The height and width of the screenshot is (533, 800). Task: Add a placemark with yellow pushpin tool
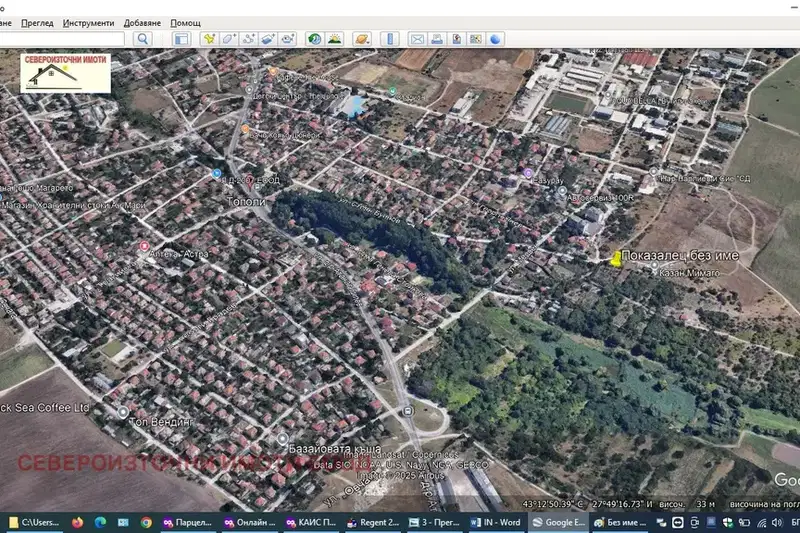(x=209, y=39)
